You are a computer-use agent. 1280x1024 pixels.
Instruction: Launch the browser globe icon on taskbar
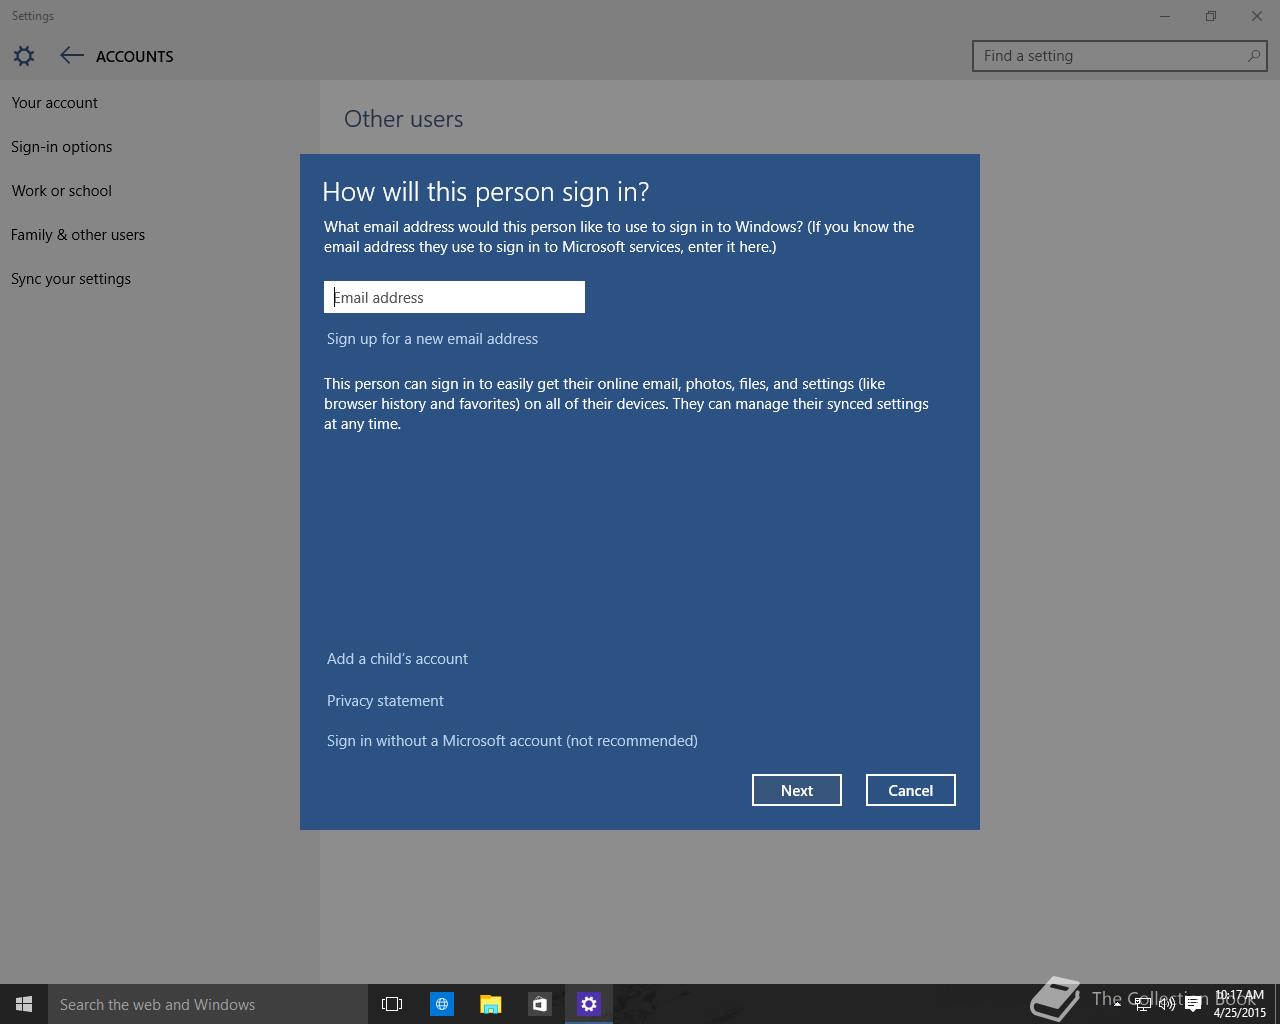tap(441, 1004)
